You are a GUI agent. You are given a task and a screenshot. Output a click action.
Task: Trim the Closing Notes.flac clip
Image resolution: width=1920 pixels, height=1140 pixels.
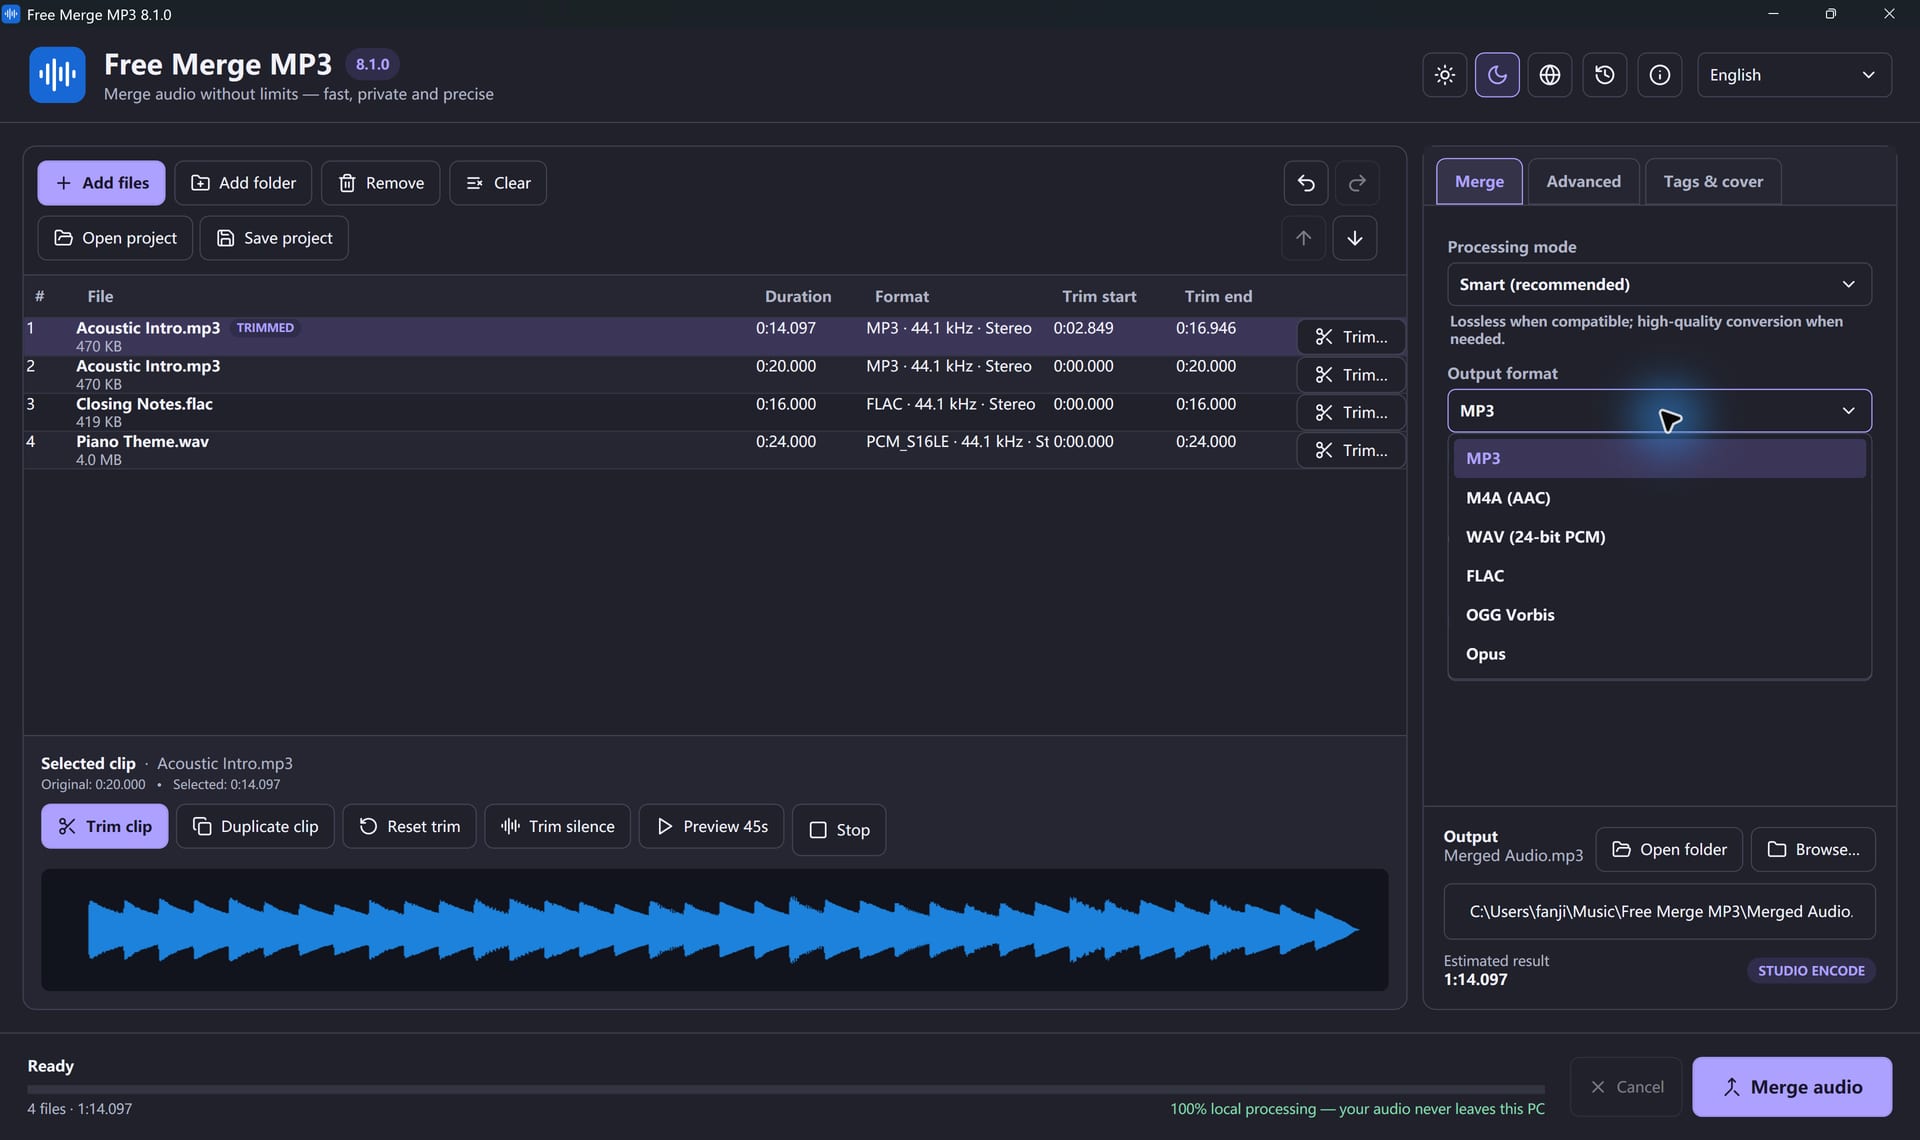click(x=1350, y=412)
